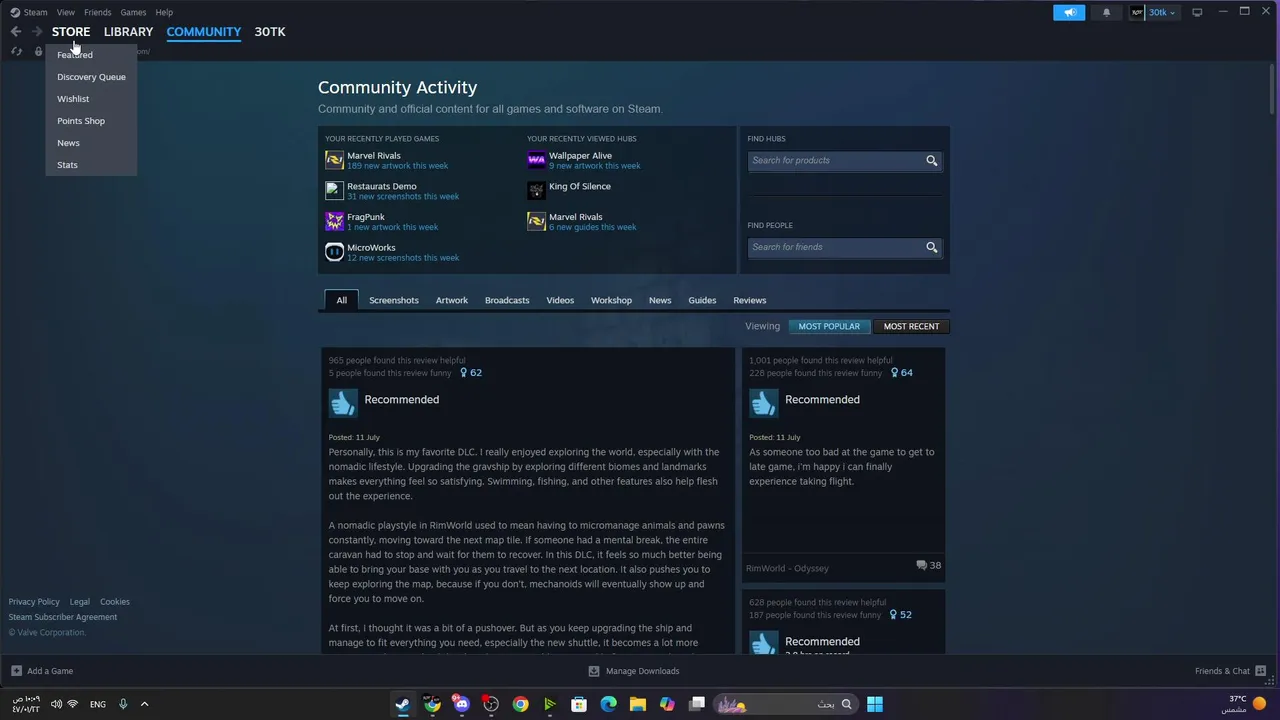Switch to the community News tab
The width and height of the screenshot is (1280, 720).
(x=660, y=300)
